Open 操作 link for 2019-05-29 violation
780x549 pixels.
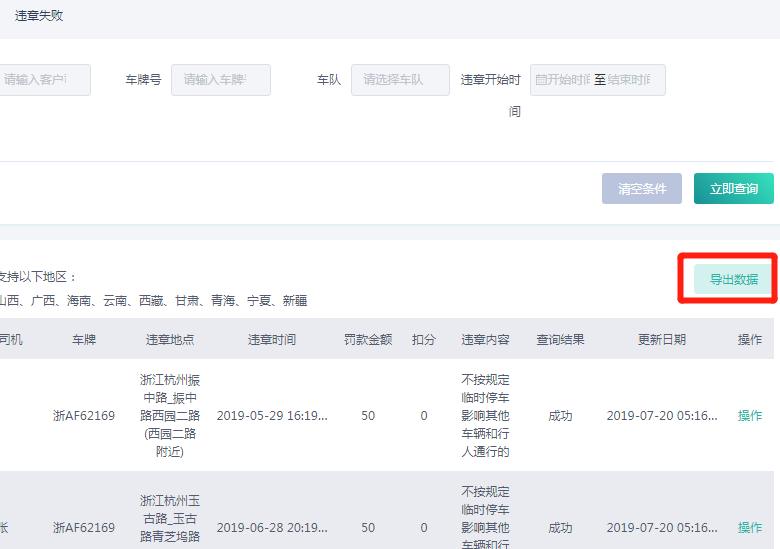(x=749, y=415)
